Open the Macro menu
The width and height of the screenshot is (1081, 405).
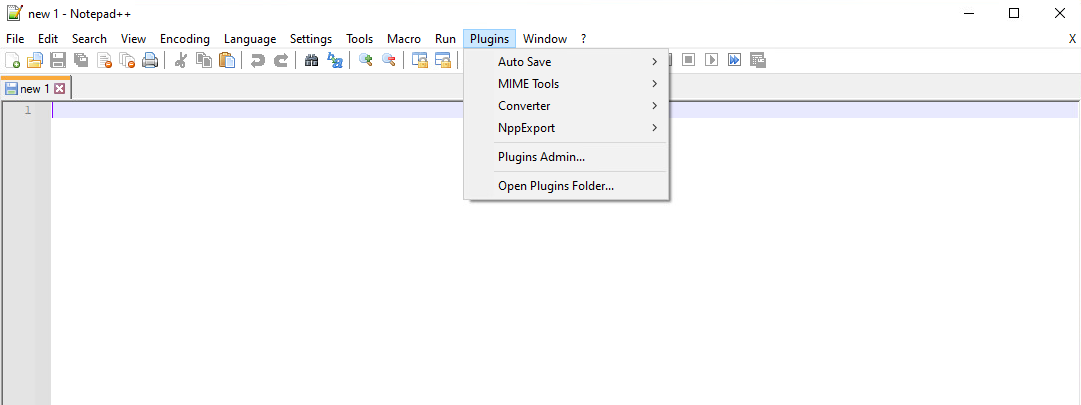(x=404, y=39)
